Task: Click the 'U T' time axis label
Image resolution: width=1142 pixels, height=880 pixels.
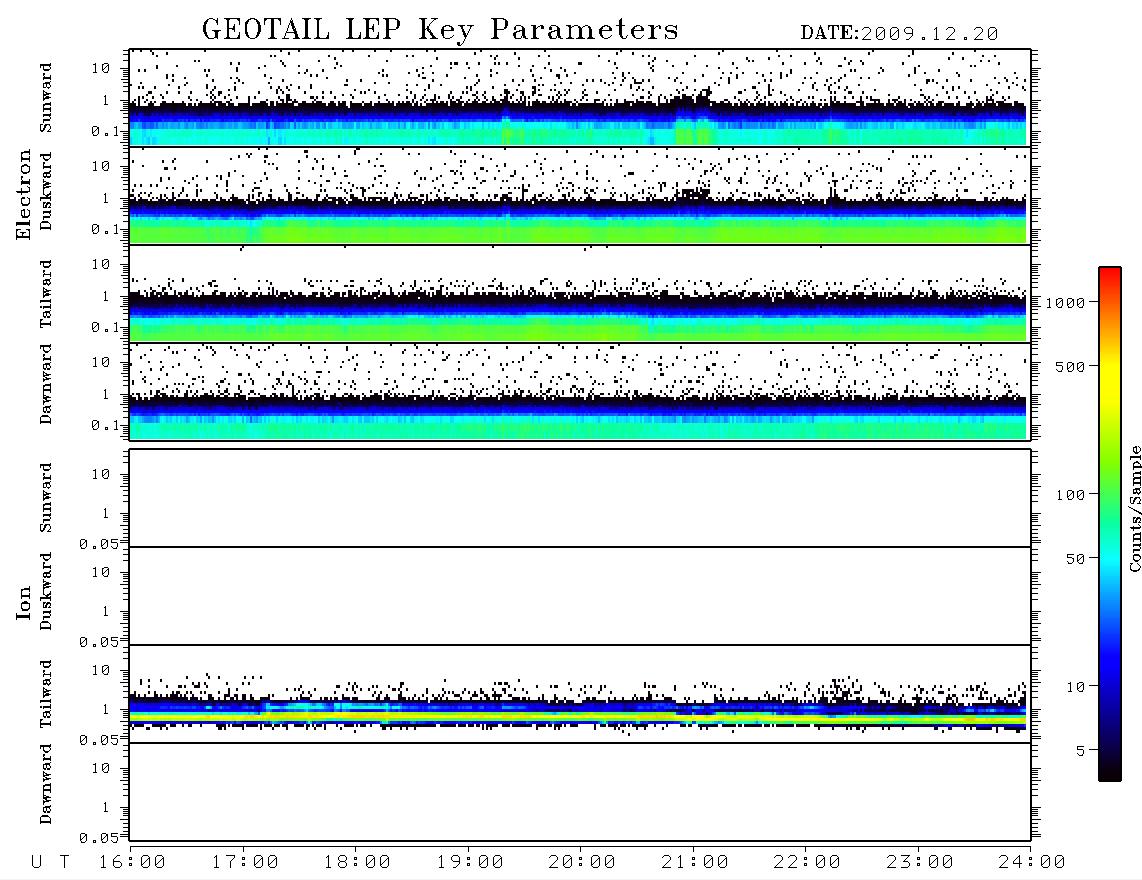Action: click(50, 863)
